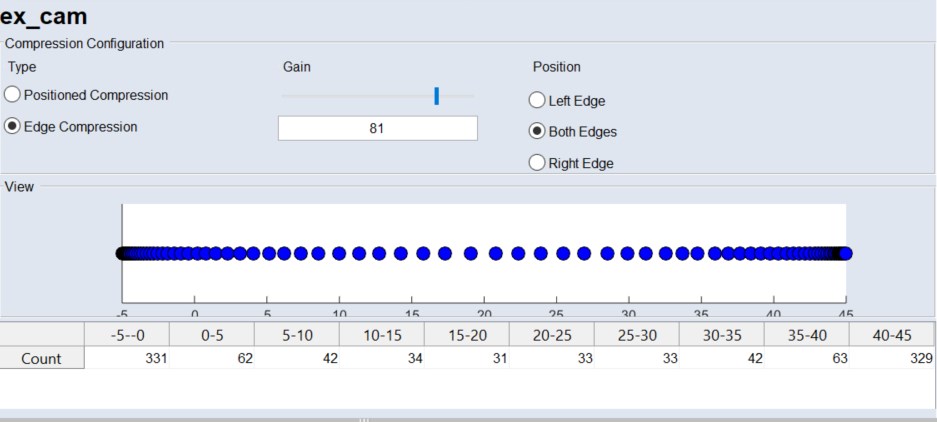Click the blue Gain slider thumb
Image resolution: width=937 pixels, height=422 pixels.
[437, 96]
